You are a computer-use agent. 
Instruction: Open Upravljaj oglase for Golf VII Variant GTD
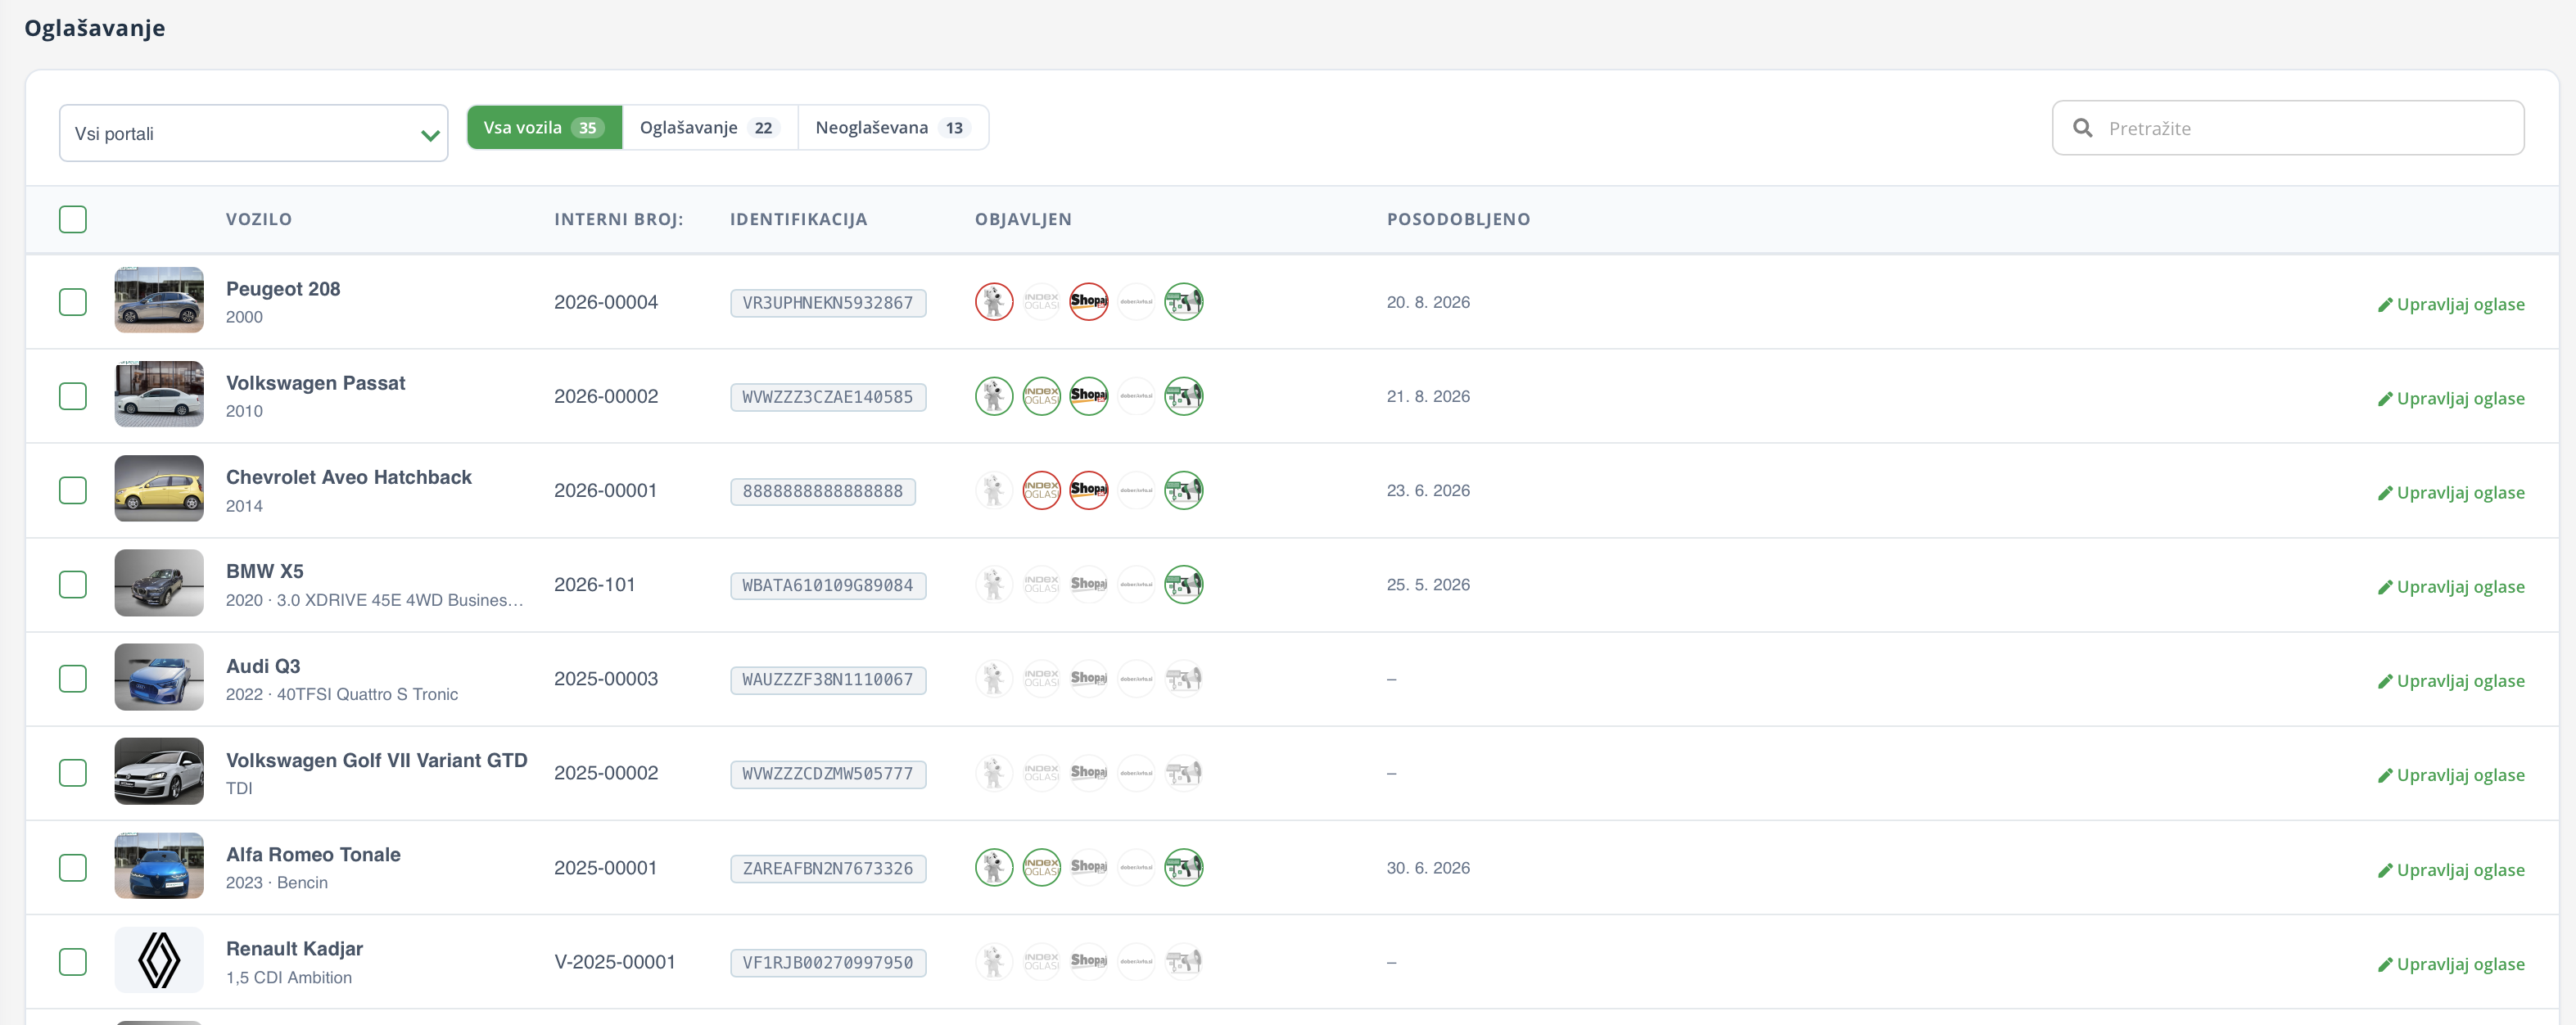[x=2451, y=775]
